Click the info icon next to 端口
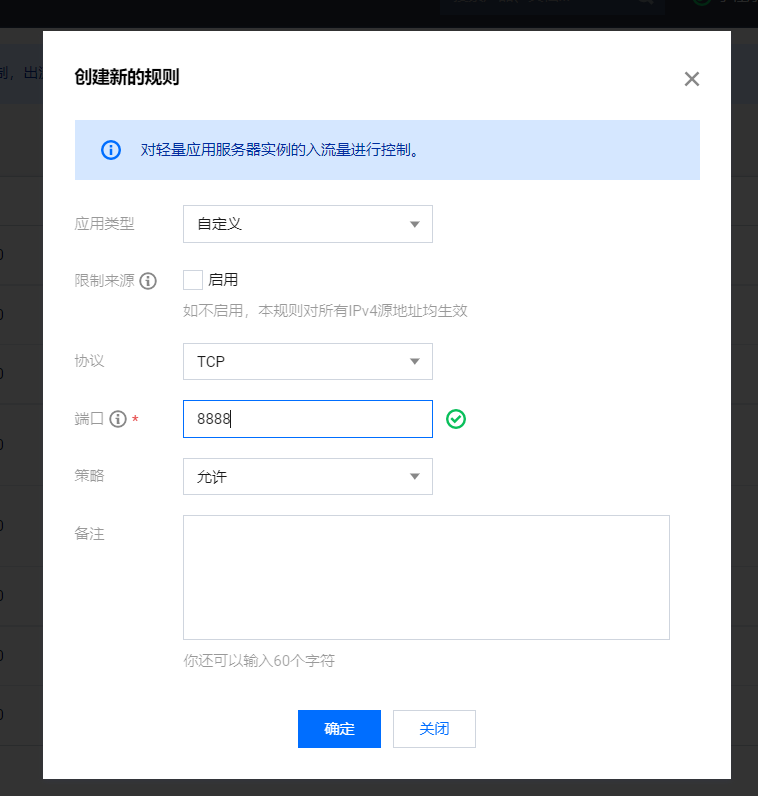Viewport: 758px width, 796px height. coord(118,419)
